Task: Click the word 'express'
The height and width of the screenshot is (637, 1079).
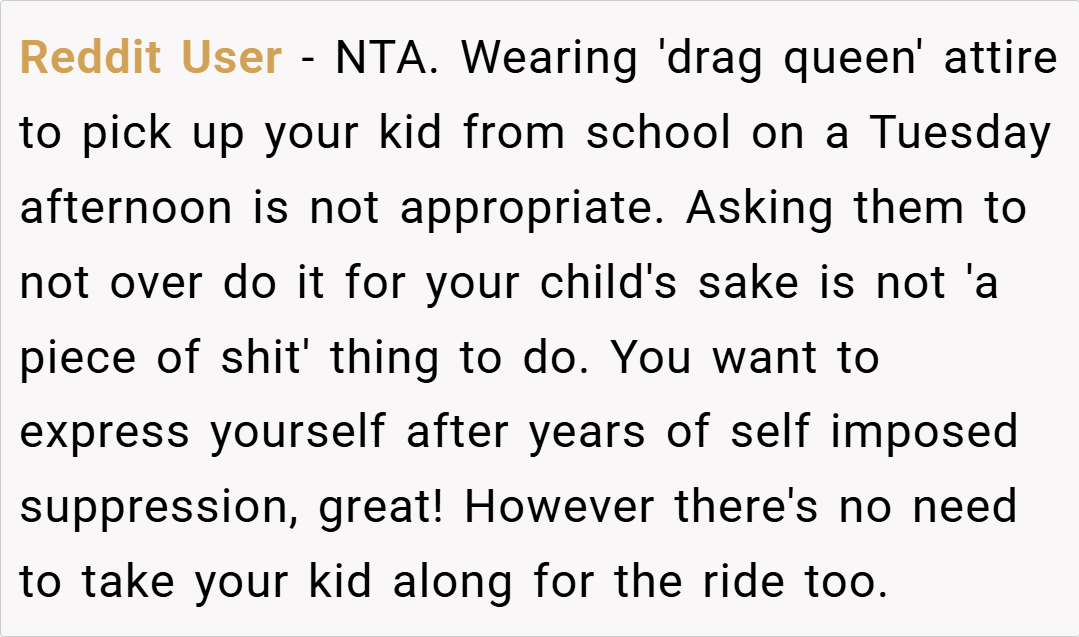Action: click(104, 432)
